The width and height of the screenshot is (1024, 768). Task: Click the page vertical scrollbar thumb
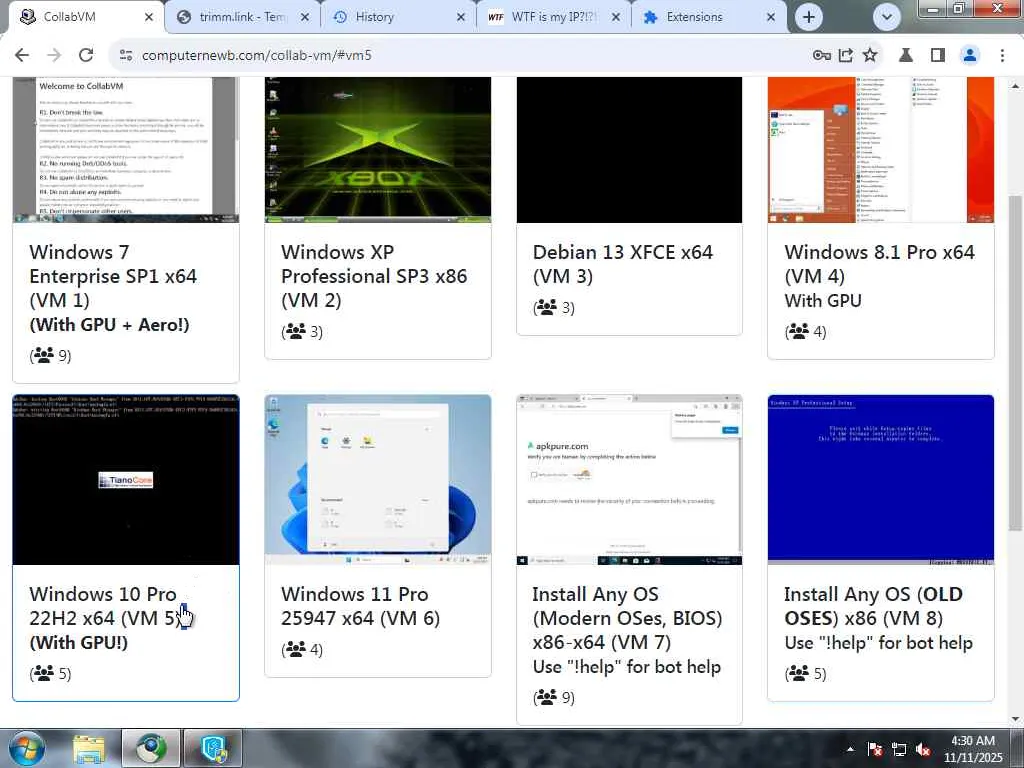click(1014, 362)
